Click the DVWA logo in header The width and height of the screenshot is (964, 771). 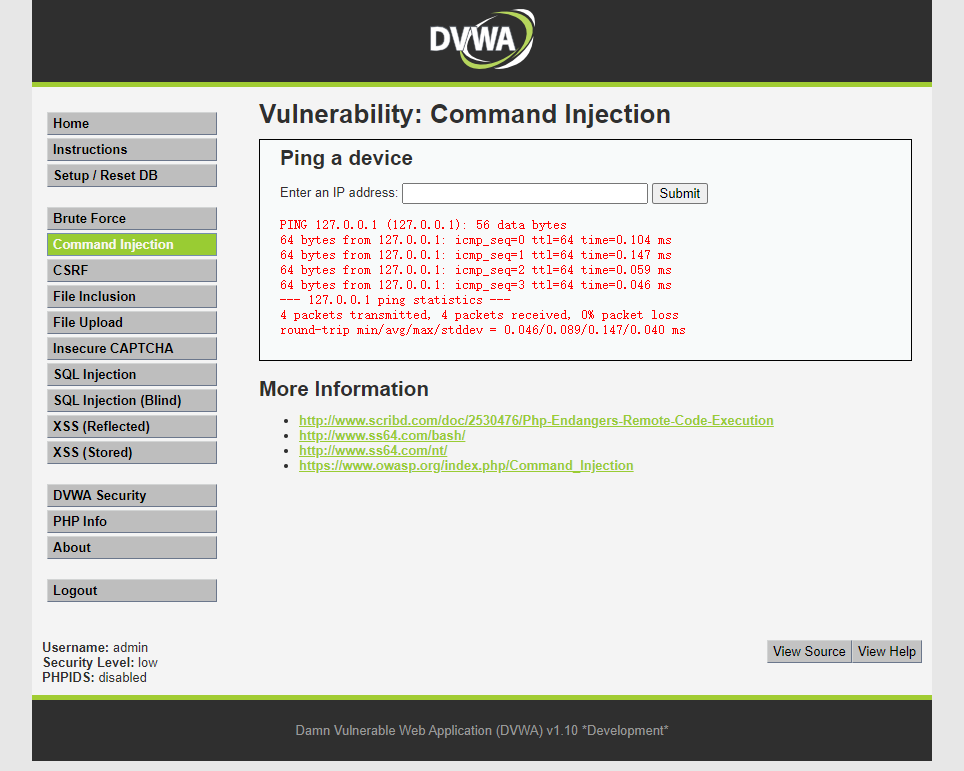pos(482,40)
